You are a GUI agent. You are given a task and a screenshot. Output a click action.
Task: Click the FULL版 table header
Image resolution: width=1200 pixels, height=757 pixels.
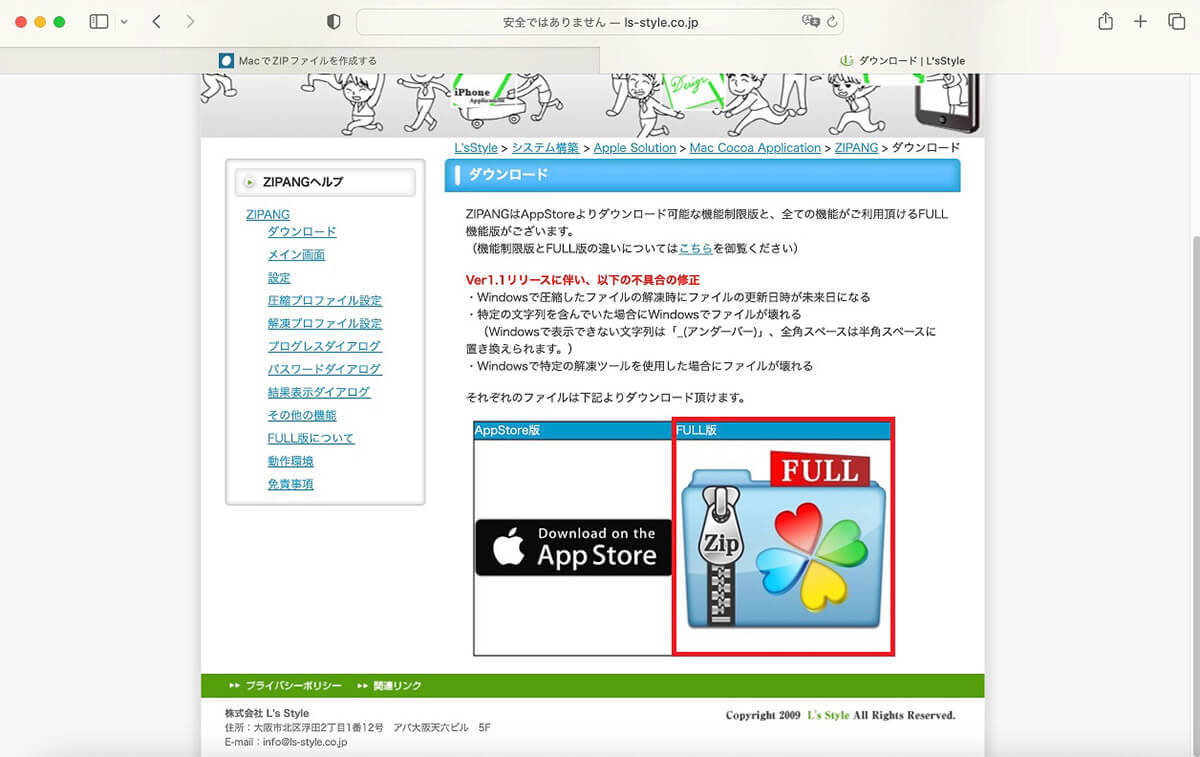[x=783, y=431]
